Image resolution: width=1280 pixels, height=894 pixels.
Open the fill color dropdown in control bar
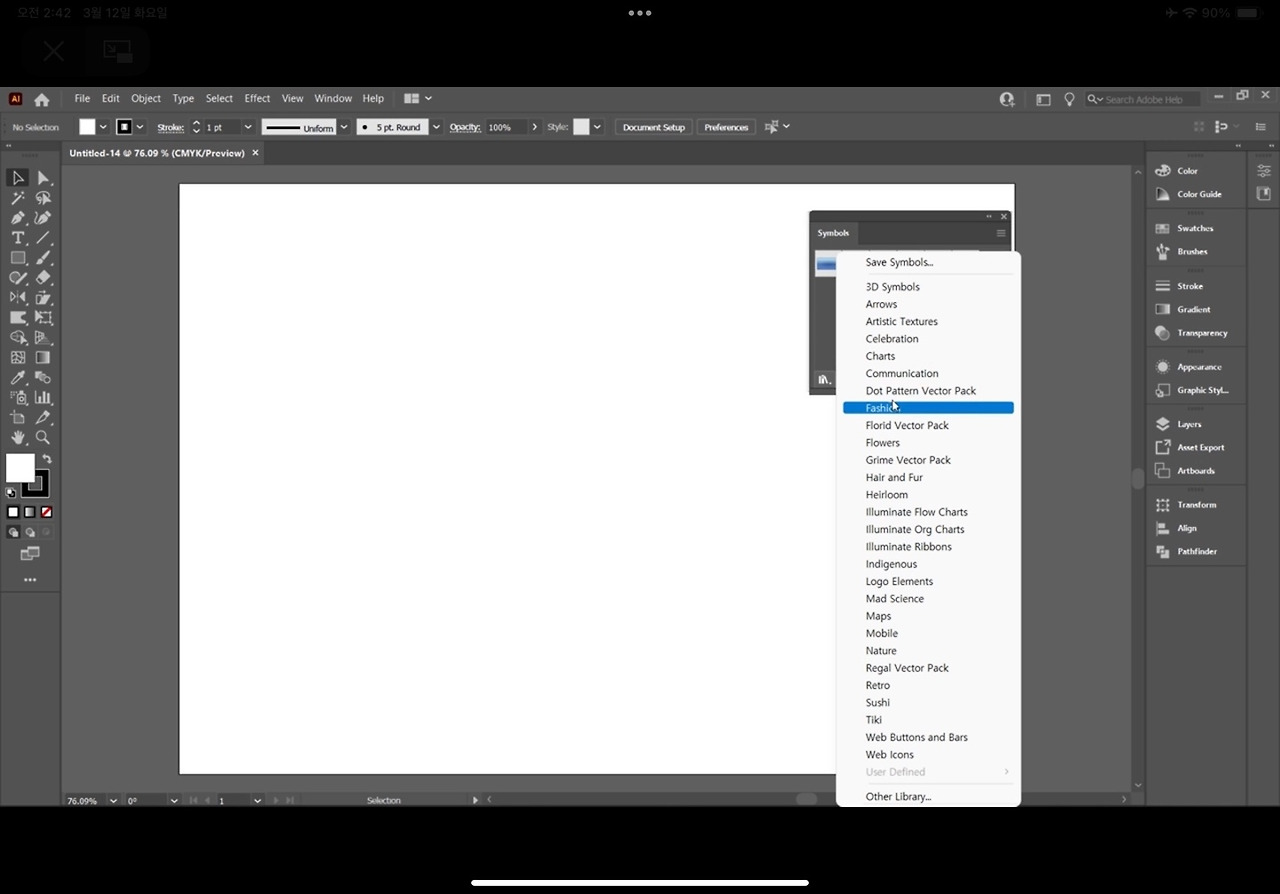click(x=103, y=127)
